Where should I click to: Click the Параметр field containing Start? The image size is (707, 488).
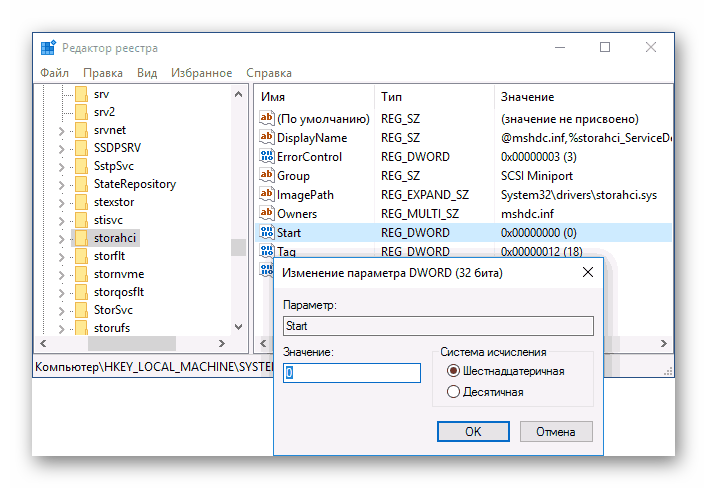[438, 326]
